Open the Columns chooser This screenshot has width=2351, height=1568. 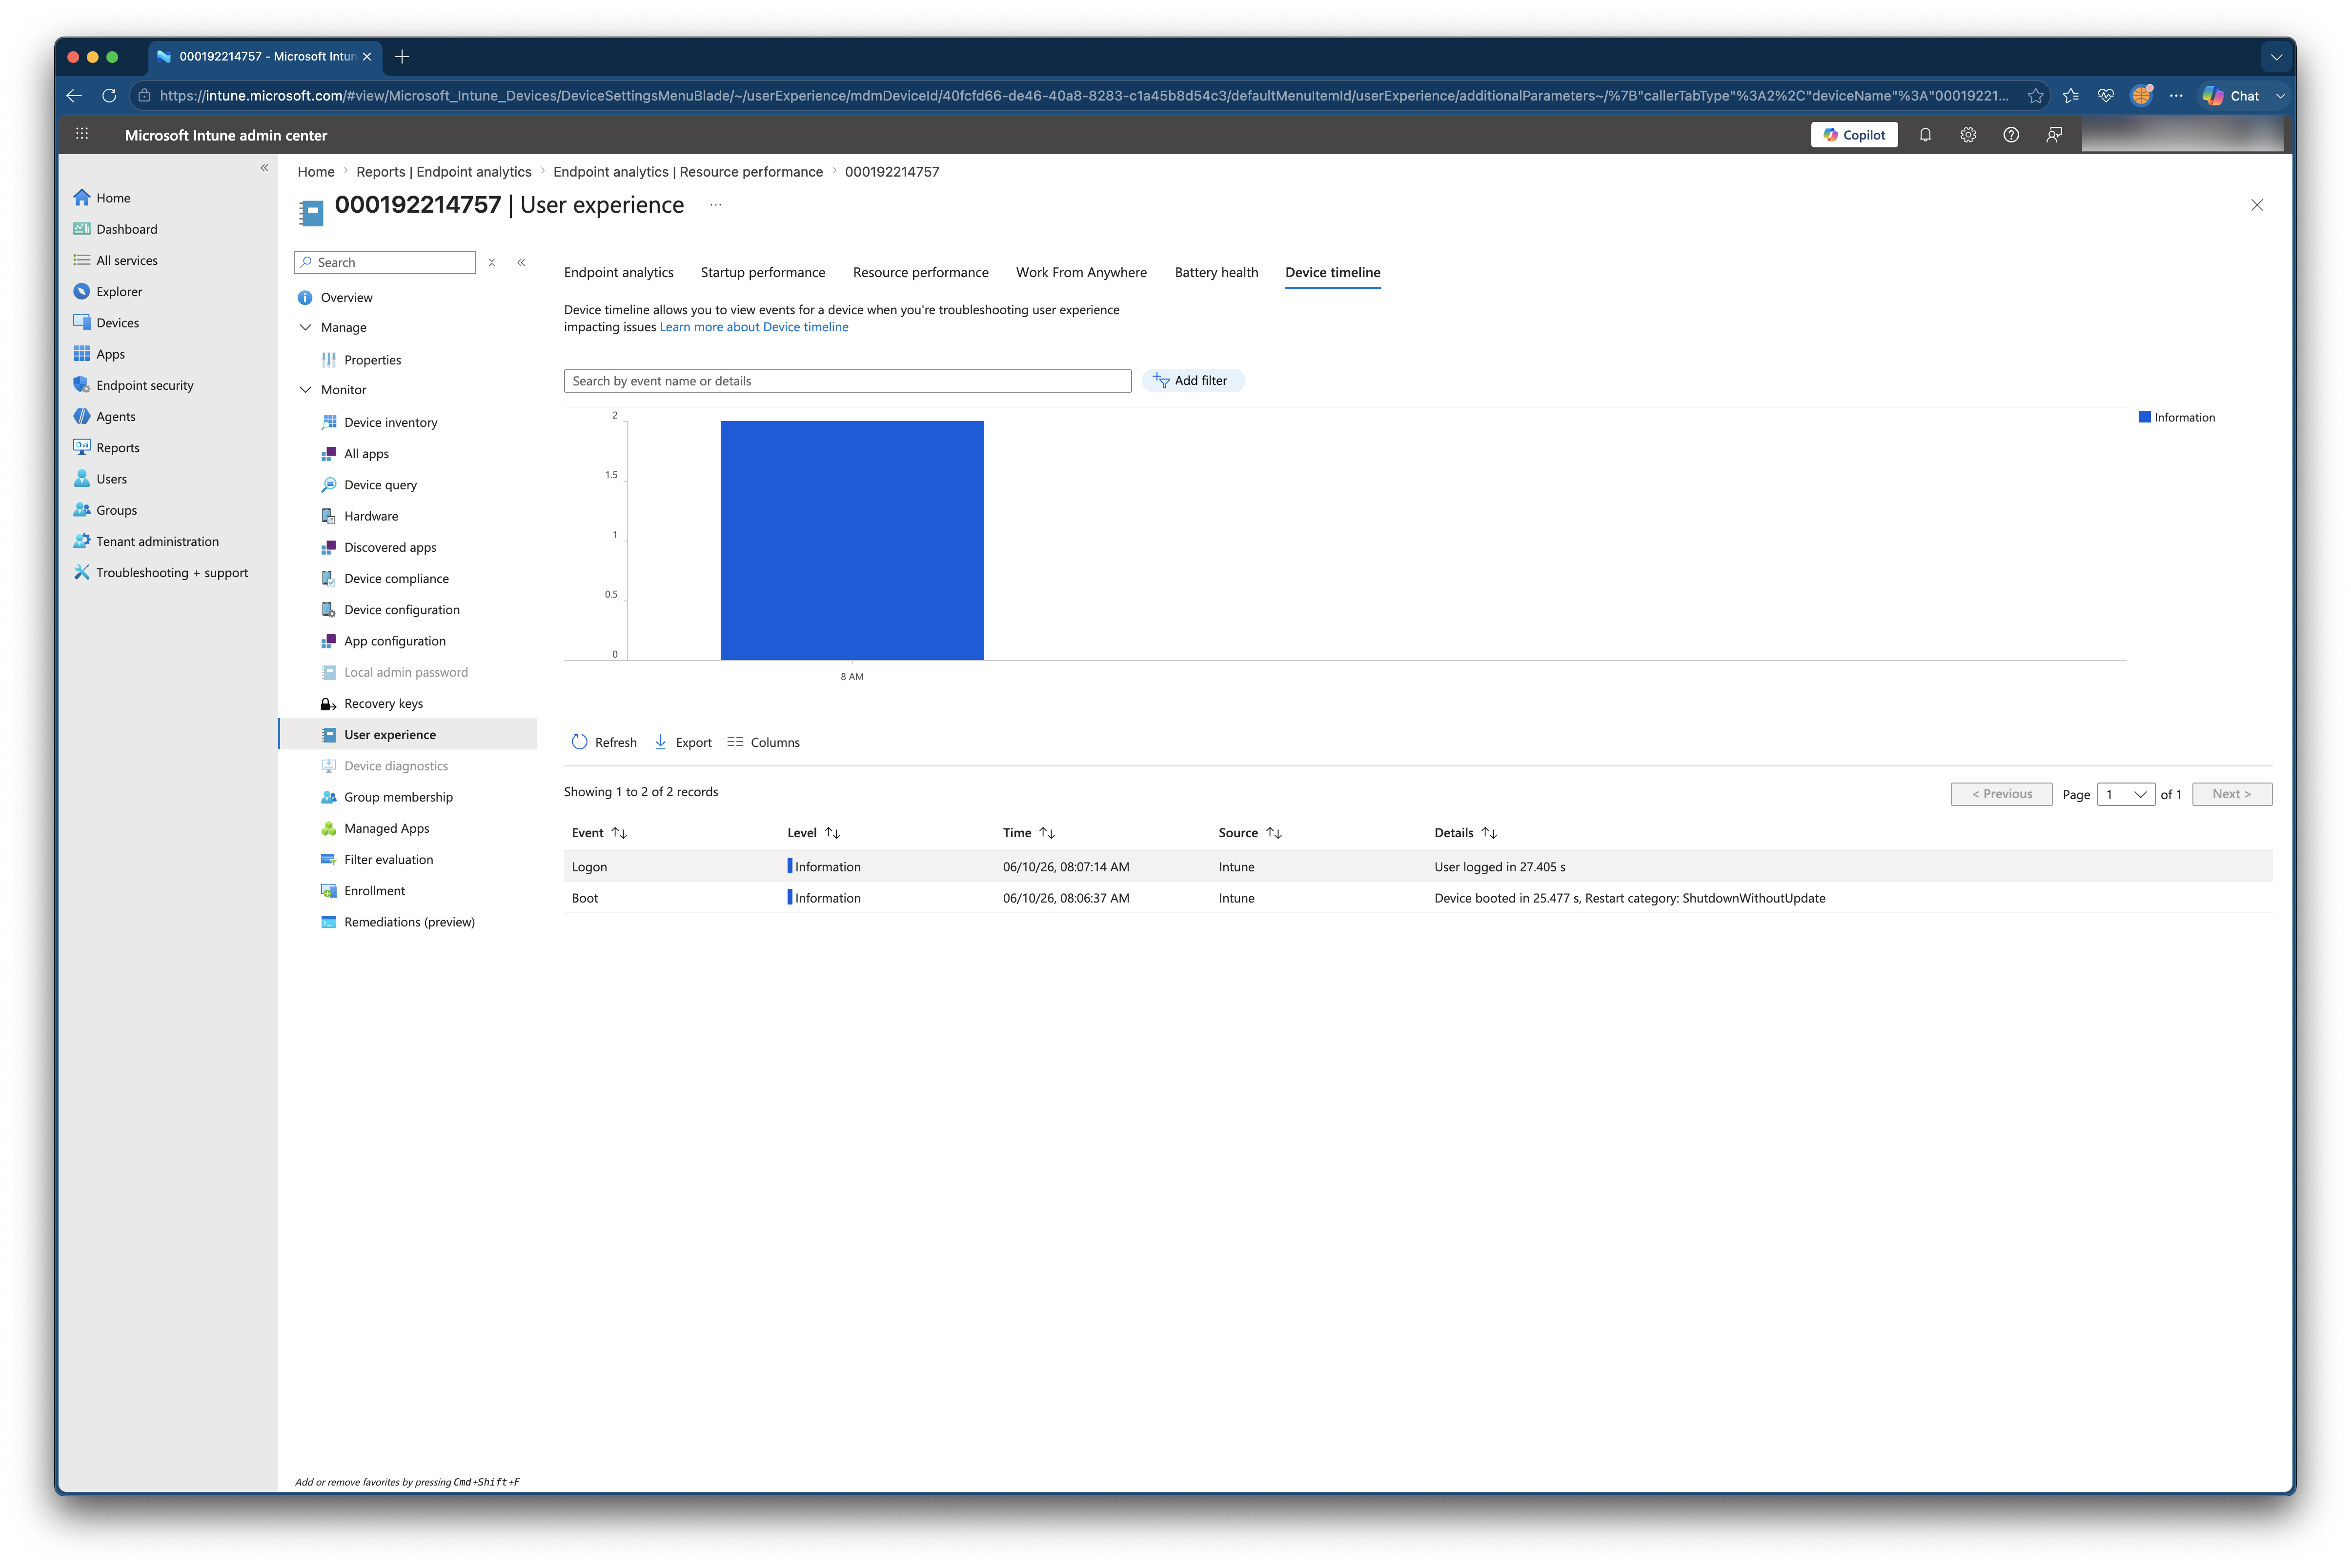coord(763,742)
